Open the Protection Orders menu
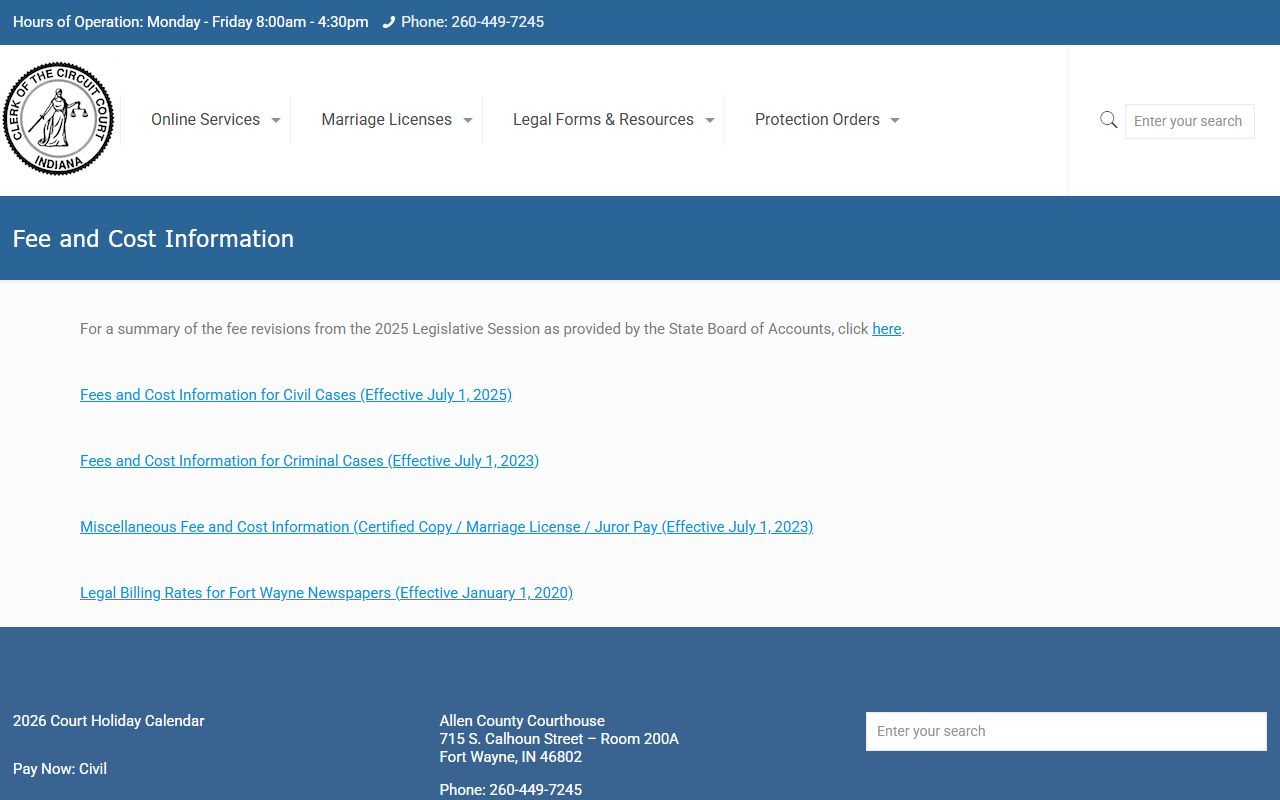Image resolution: width=1280 pixels, height=800 pixels. click(x=817, y=119)
